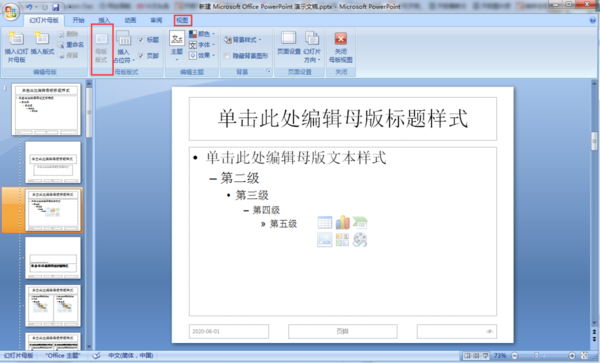Select the first slide master thumbnail

(46, 109)
